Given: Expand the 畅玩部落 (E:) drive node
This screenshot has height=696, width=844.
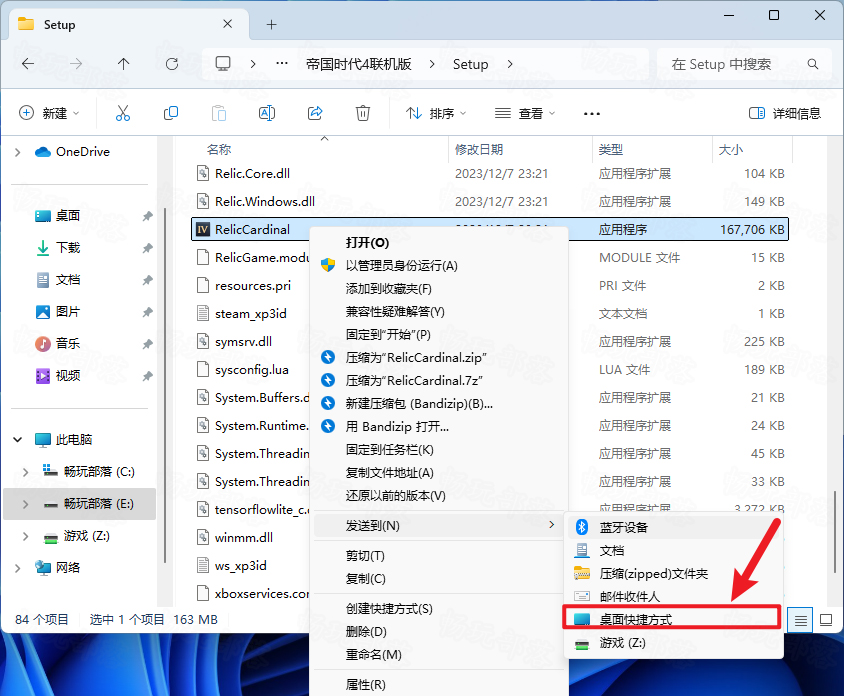Looking at the screenshot, I should 25,504.
